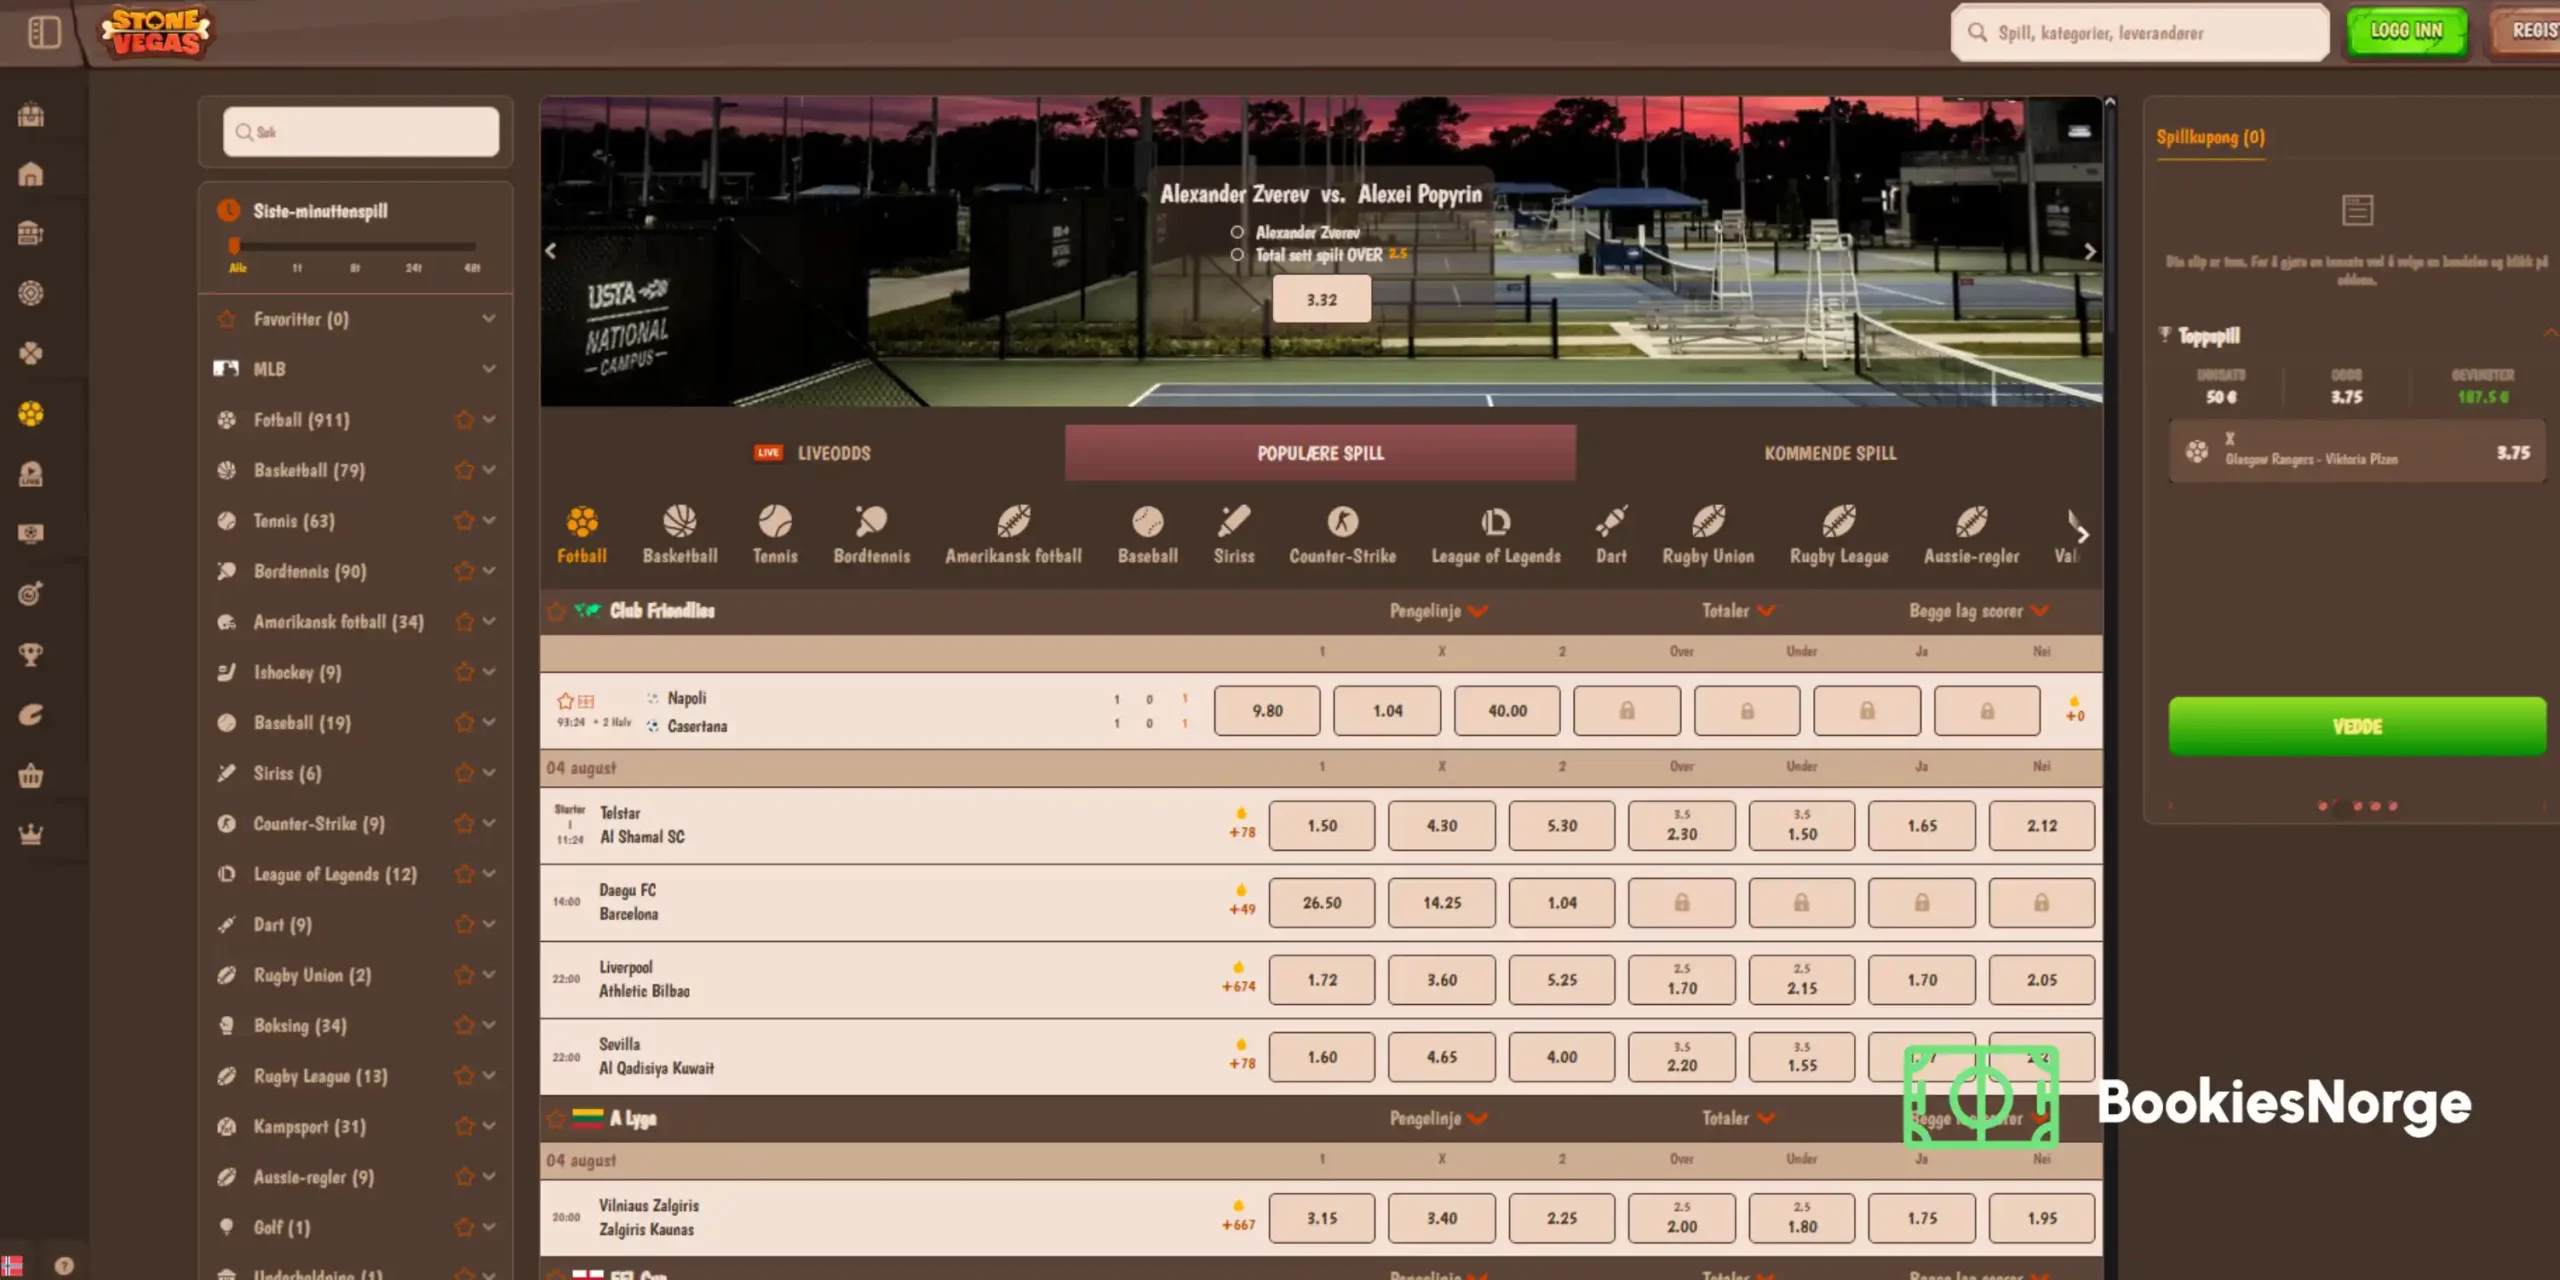This screenshot has height=1280, width=2560.
Task: Open Telstar +78 more markets
Action: [x=1242, y=824]
